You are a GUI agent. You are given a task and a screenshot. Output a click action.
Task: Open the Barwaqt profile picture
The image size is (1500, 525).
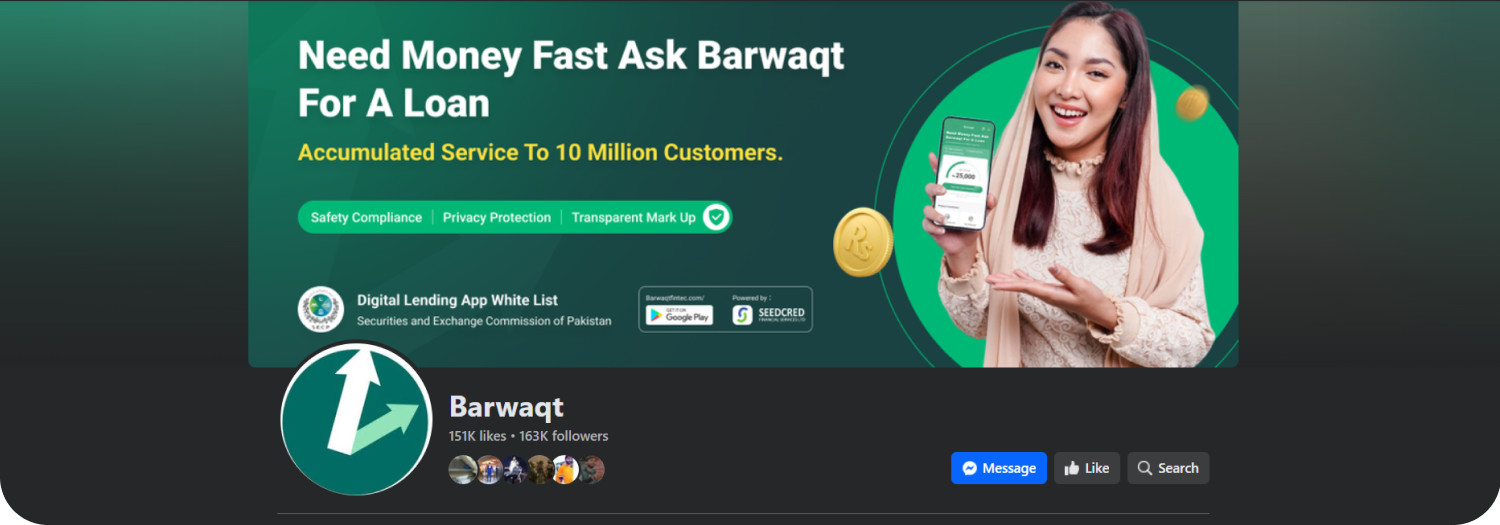pos(357,419)
